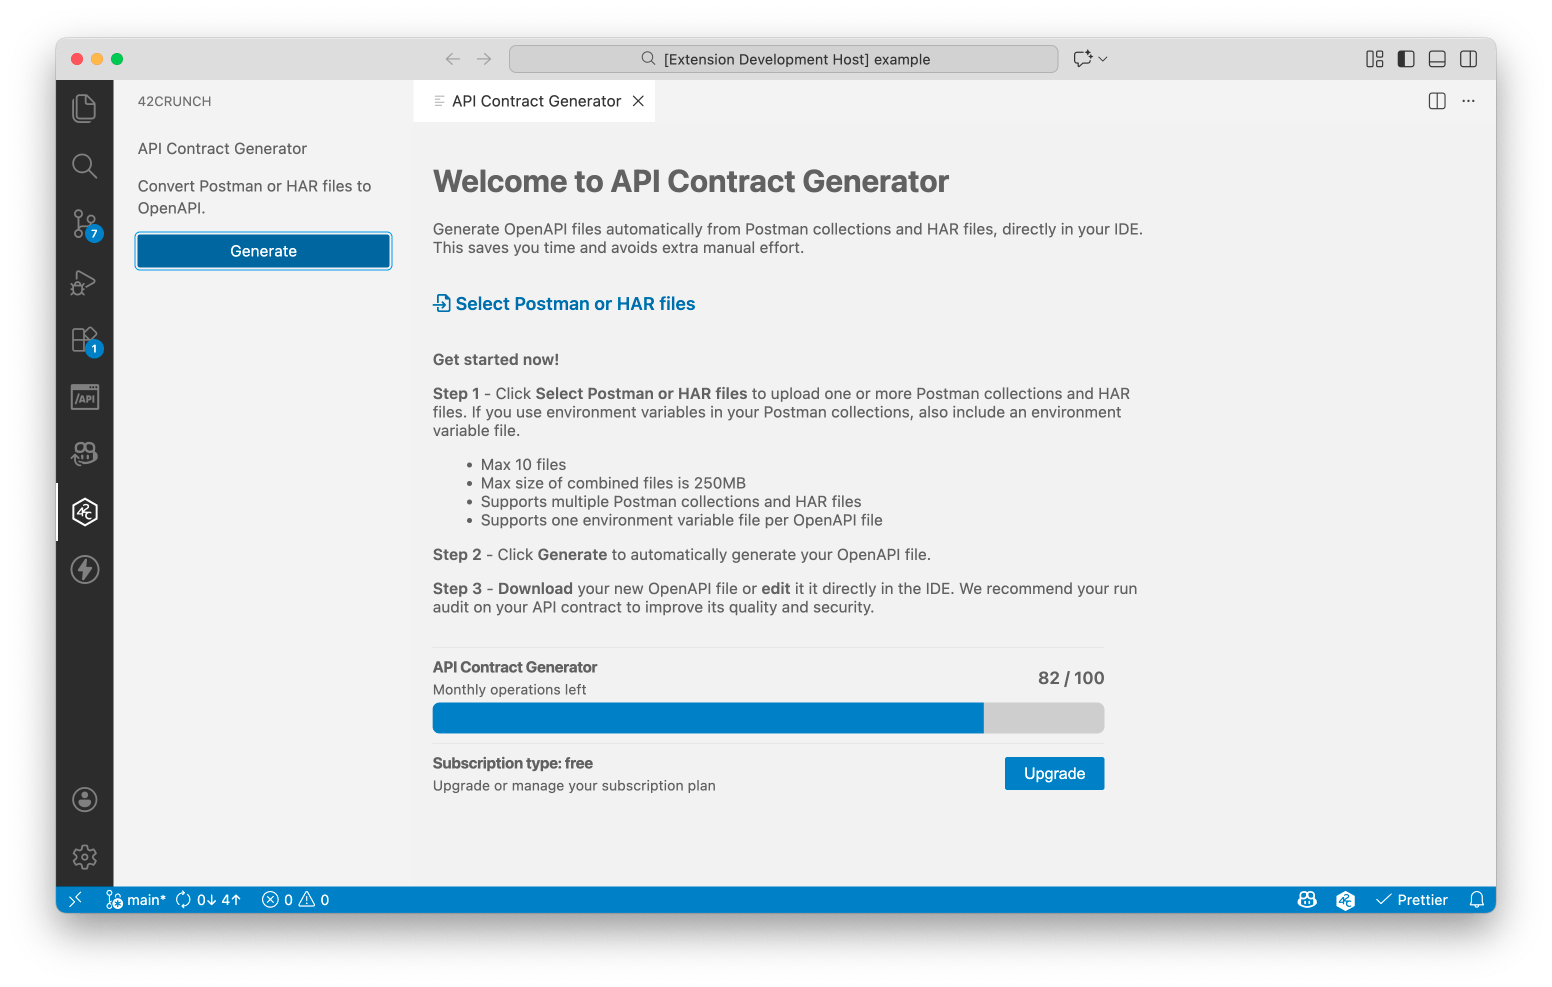Open the Run and Debug view
Image resolution: width=1552 pixels, height=987 pixels.
click(85, 283)
